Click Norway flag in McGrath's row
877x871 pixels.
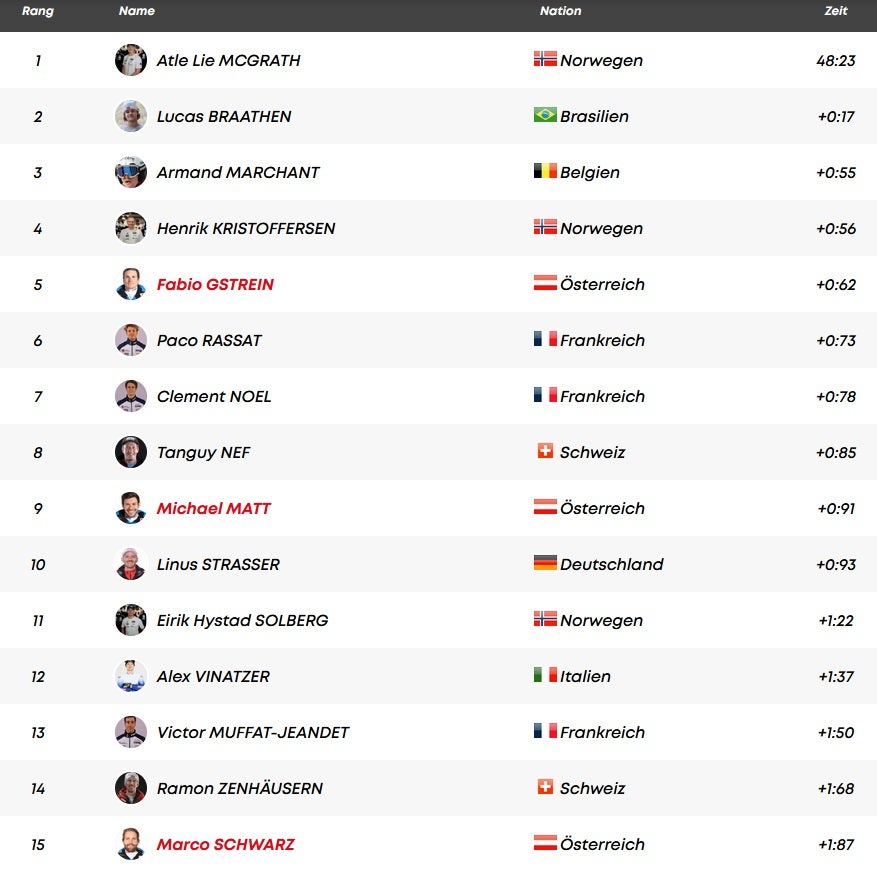tap(545, 59)
